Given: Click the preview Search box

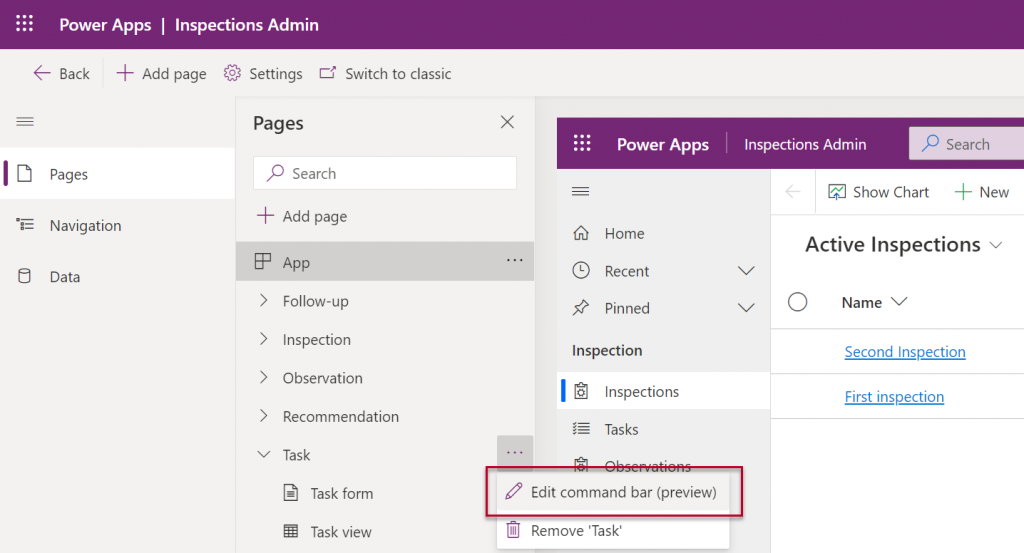Looking at the screenshot, I should tap(967, 144).
